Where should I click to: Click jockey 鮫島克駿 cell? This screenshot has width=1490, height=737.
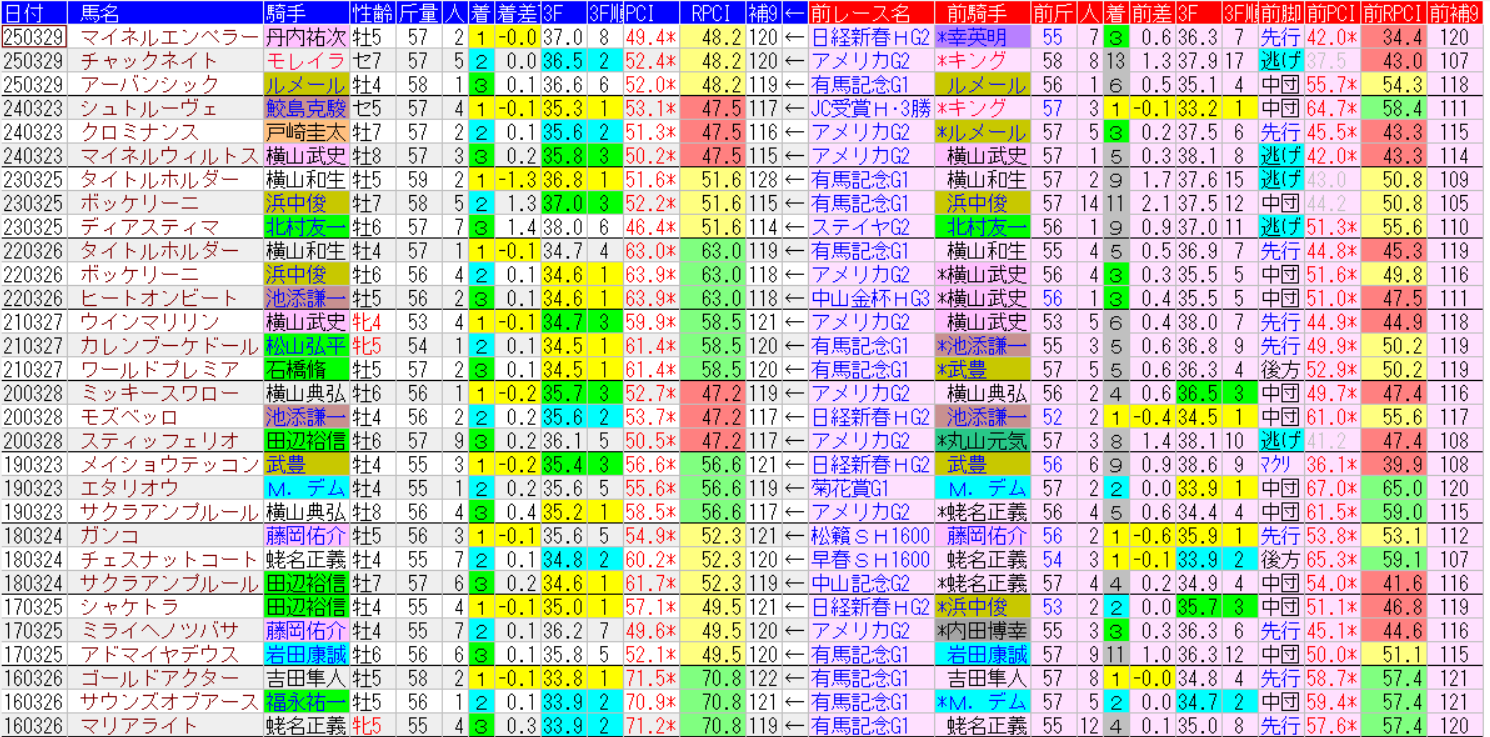pyautogui.click(x=306, y=109)
